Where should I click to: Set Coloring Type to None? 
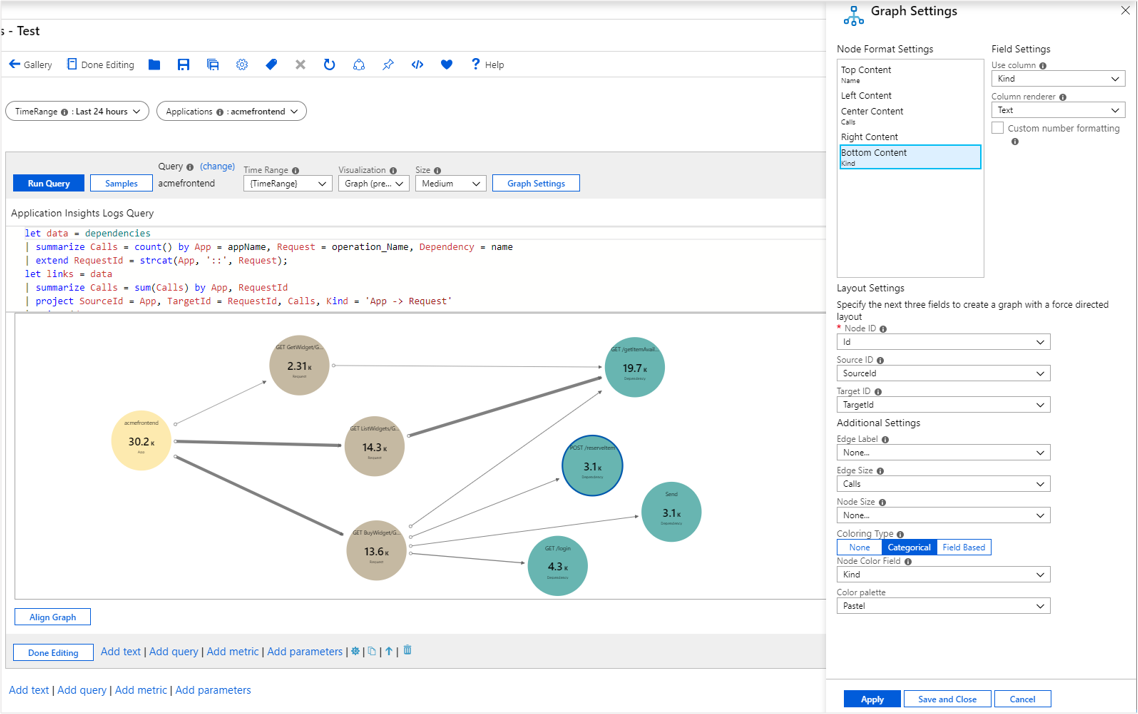pos(859,547)
